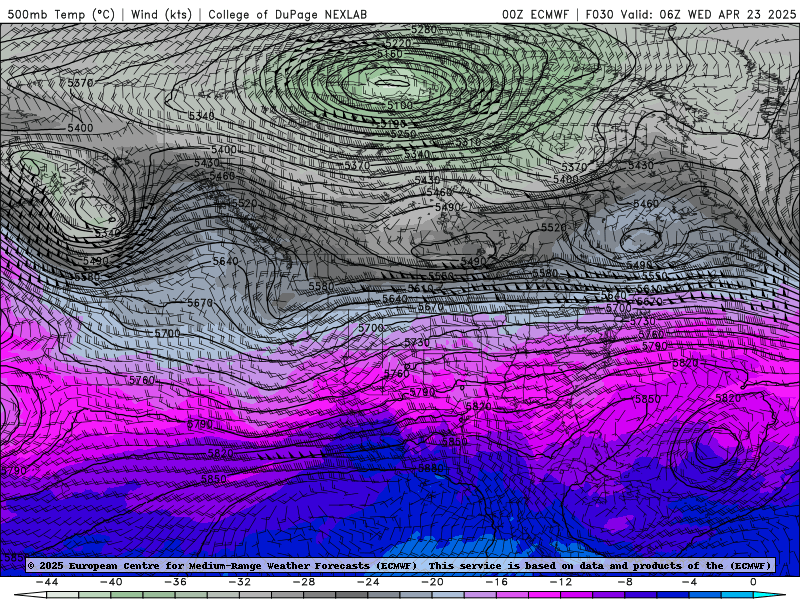
Task: Click the '00Z ECMWF' model run label
Action: click(x=535, y=14)
